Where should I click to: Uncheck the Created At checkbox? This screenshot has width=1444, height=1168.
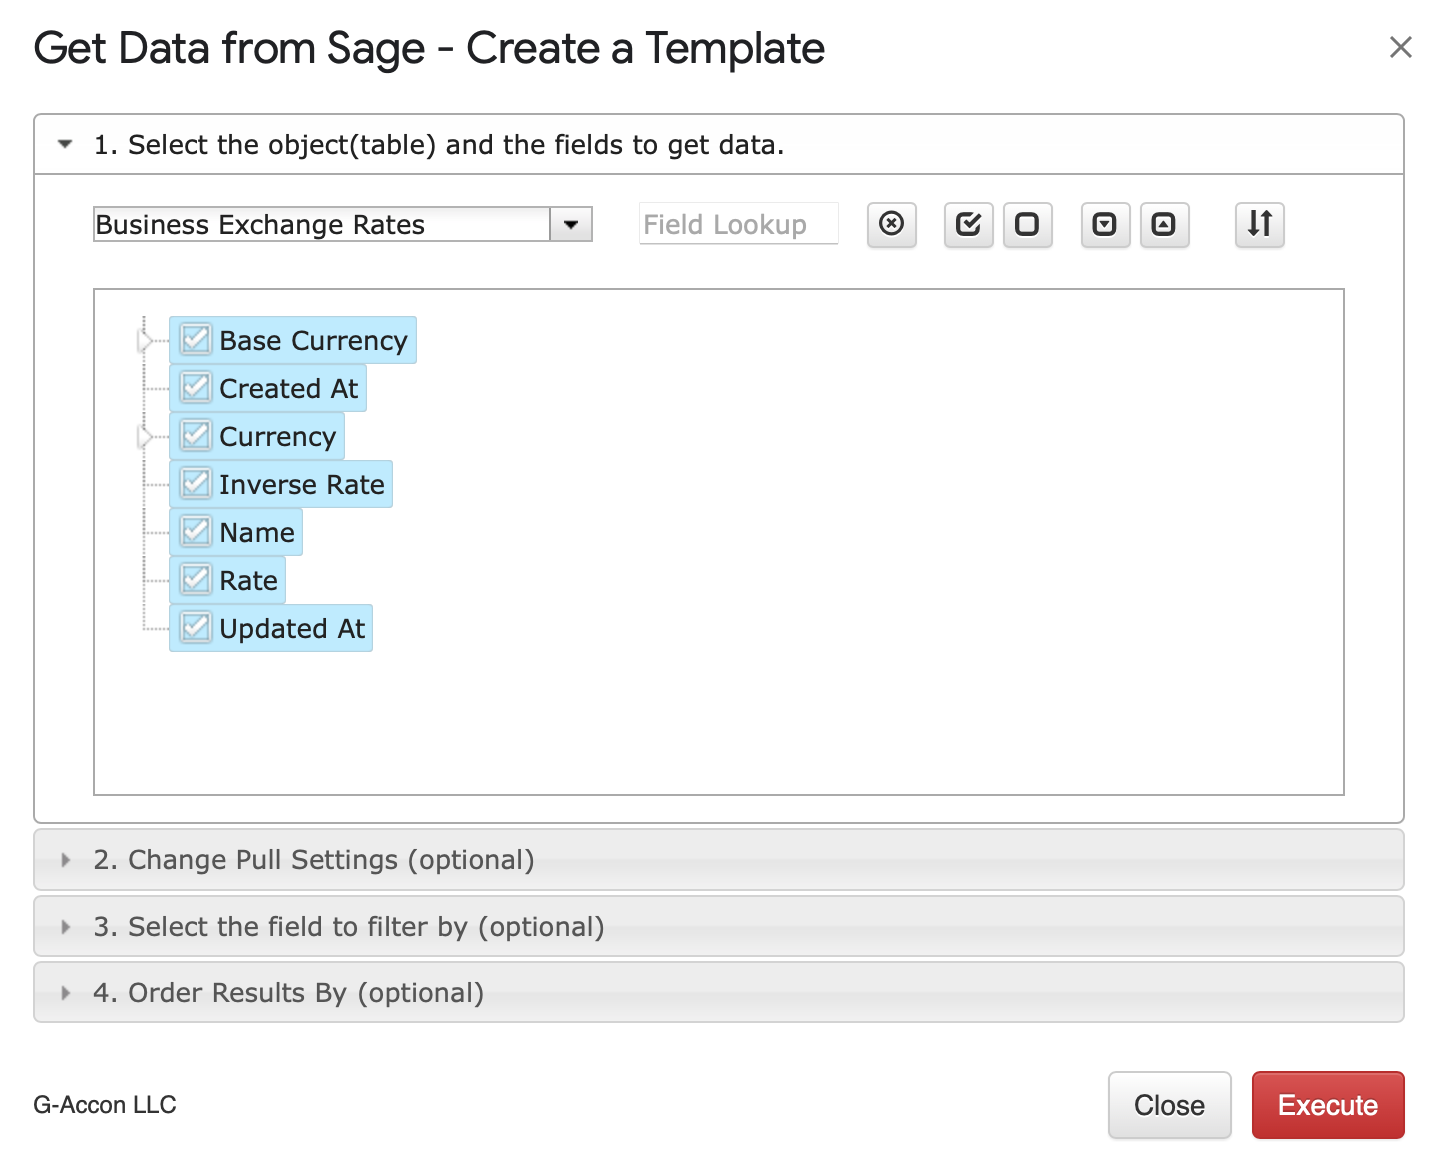point(196,388)
